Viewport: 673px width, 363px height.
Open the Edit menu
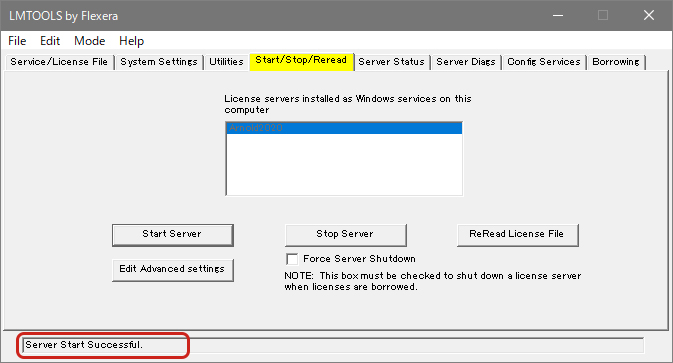click(50, 41)
